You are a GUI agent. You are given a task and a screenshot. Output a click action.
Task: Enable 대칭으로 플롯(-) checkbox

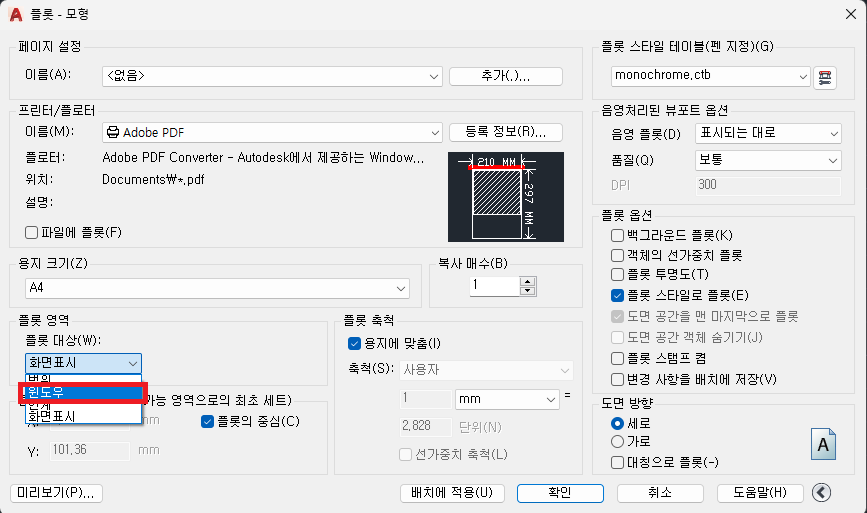point(618,462)
